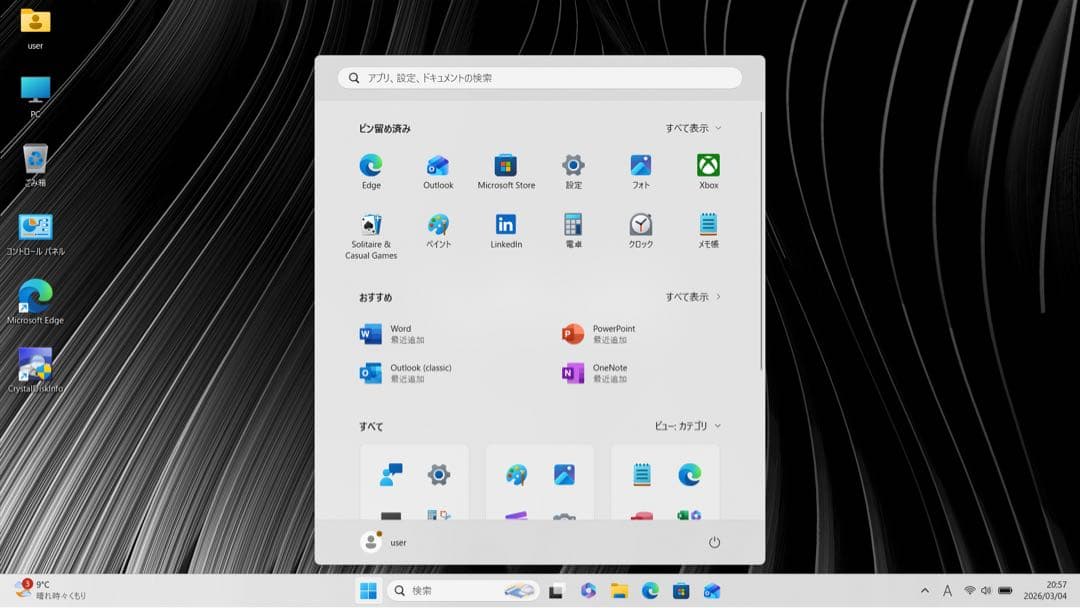1080x608 pixels.
Task: Expand pinned apps with すべて表示 chevron
Action: (x=694, y=128)
